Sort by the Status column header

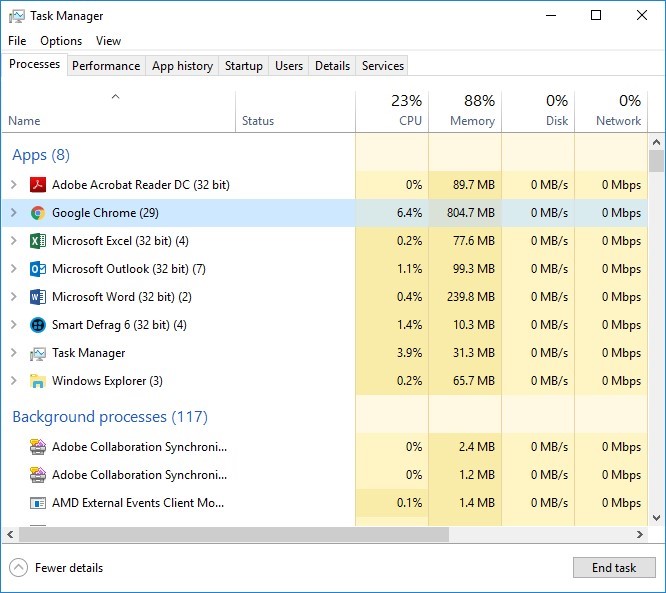coord(295,112)
